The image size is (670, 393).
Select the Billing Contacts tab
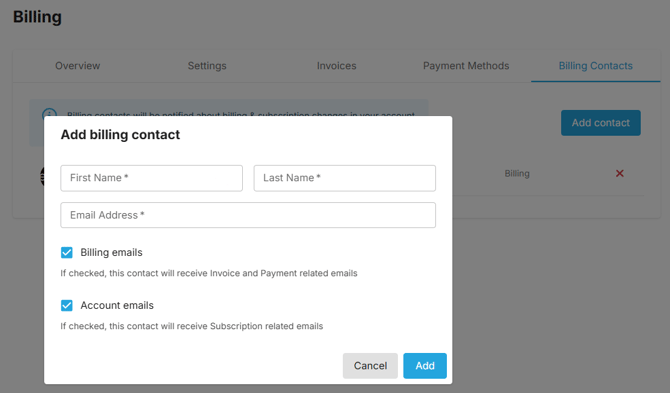click(x=596, y=66)
